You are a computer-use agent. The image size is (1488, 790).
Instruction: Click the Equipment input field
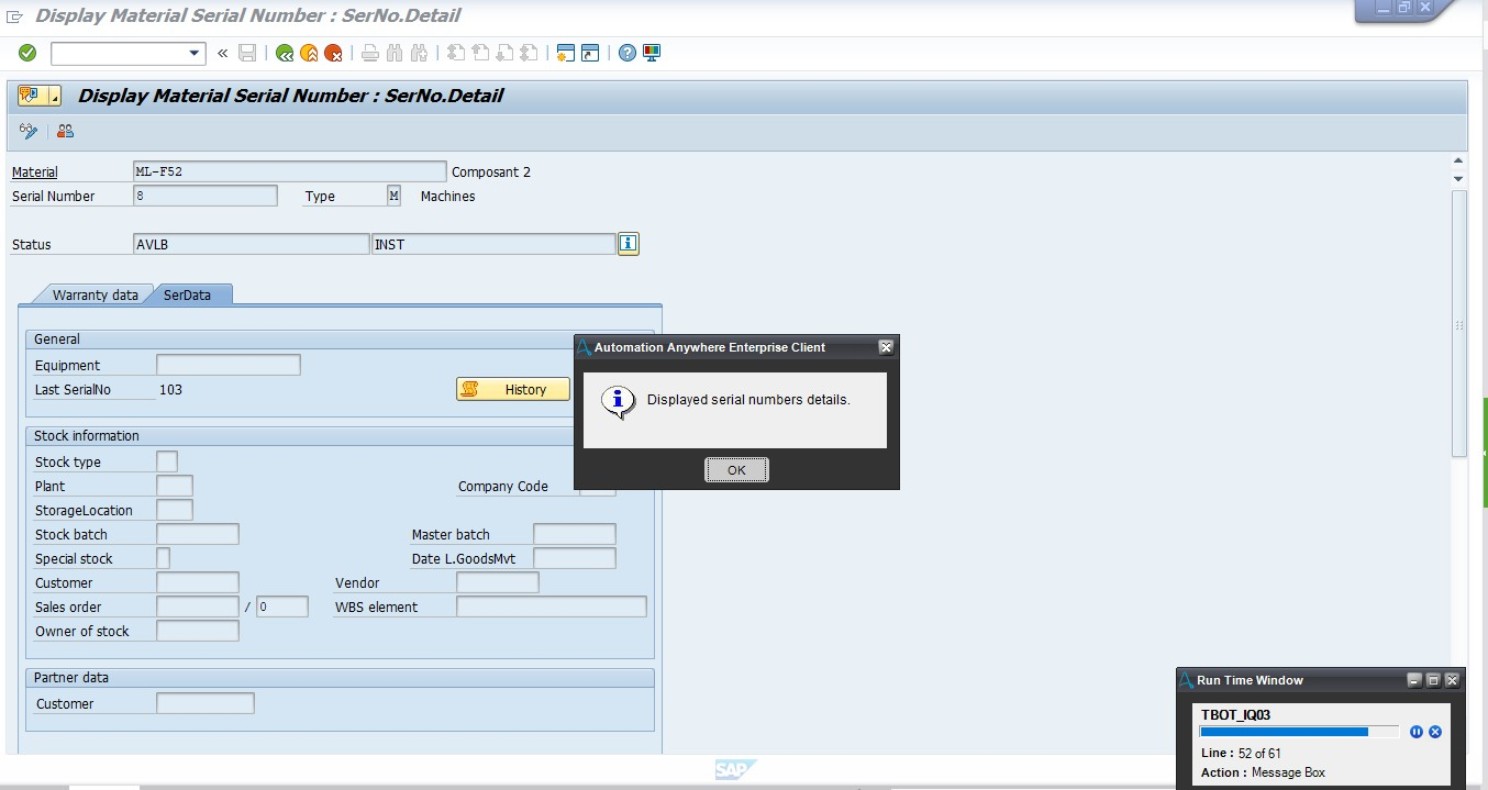click(x=228, y=365)
